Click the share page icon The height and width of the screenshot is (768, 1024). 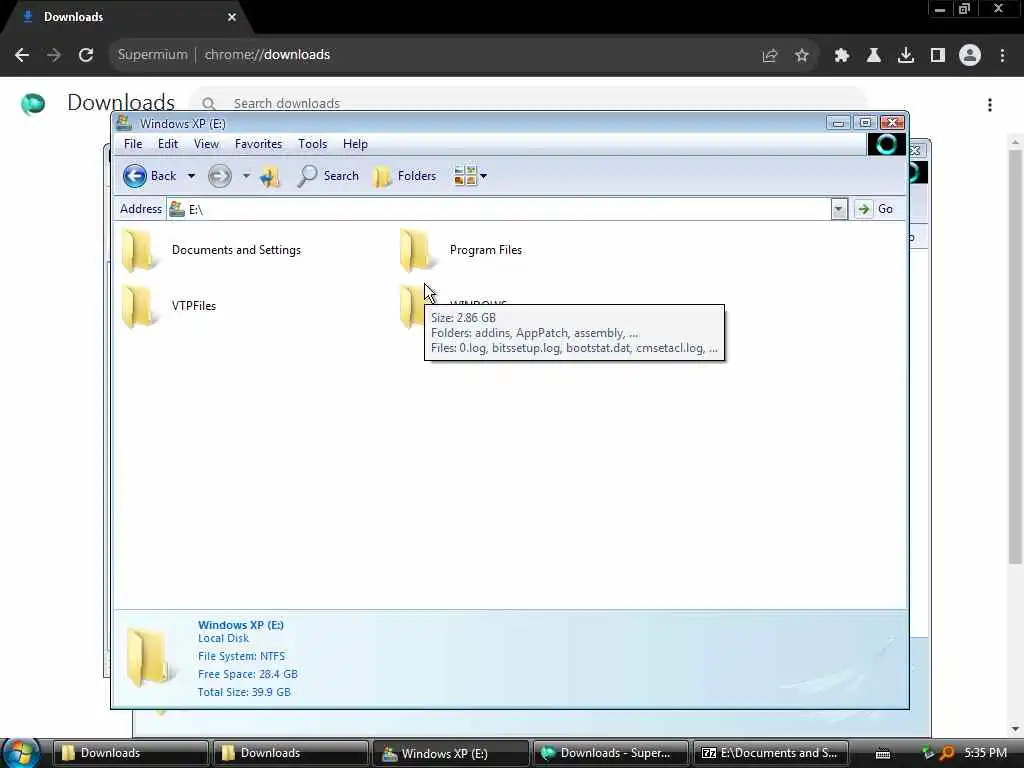(770, 56)
